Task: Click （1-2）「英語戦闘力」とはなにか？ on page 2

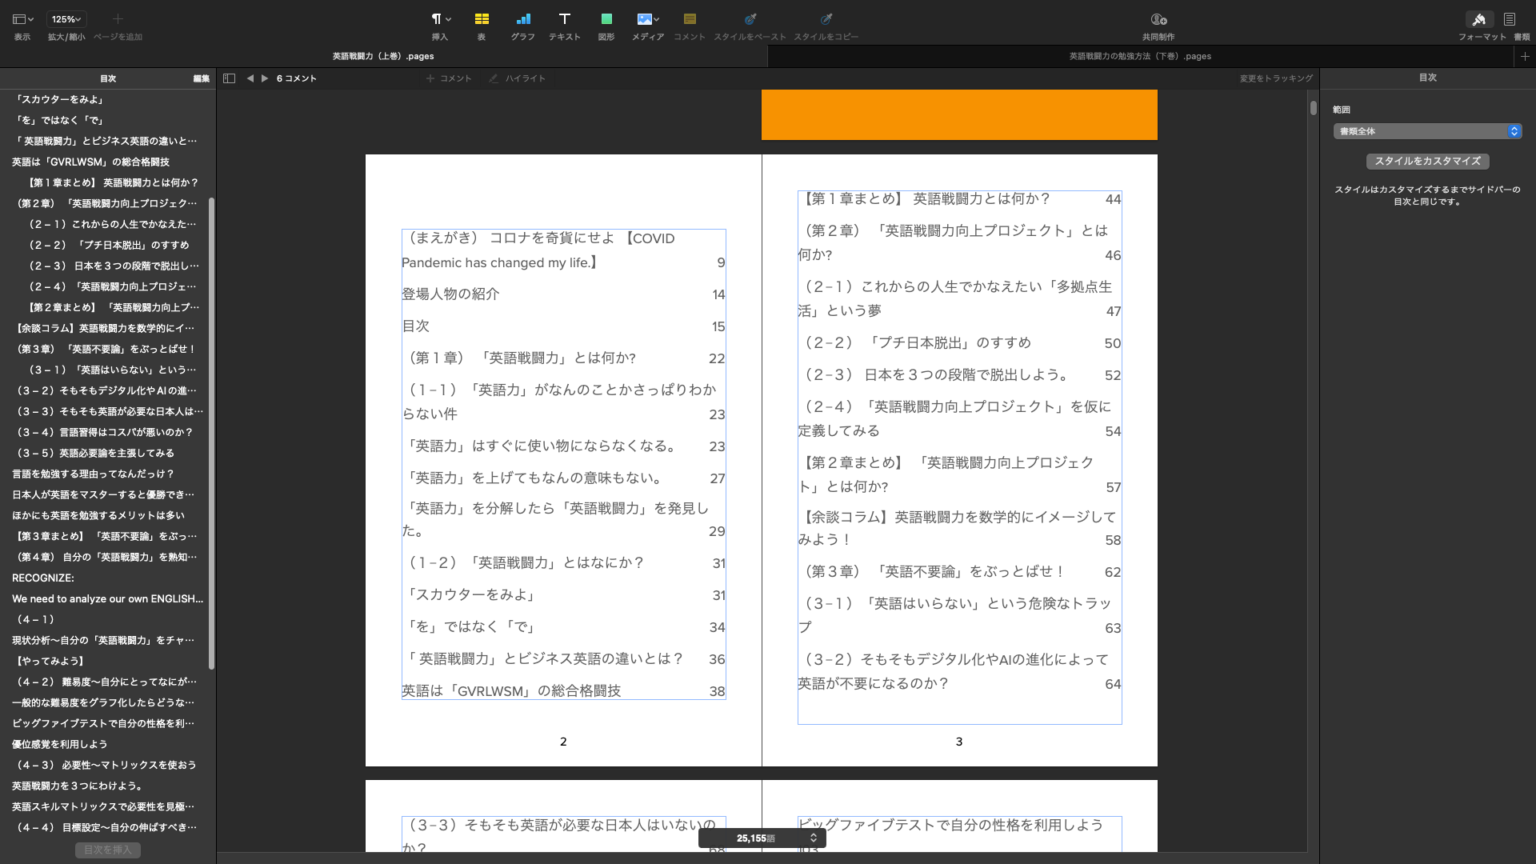Action: pos(524,563)
